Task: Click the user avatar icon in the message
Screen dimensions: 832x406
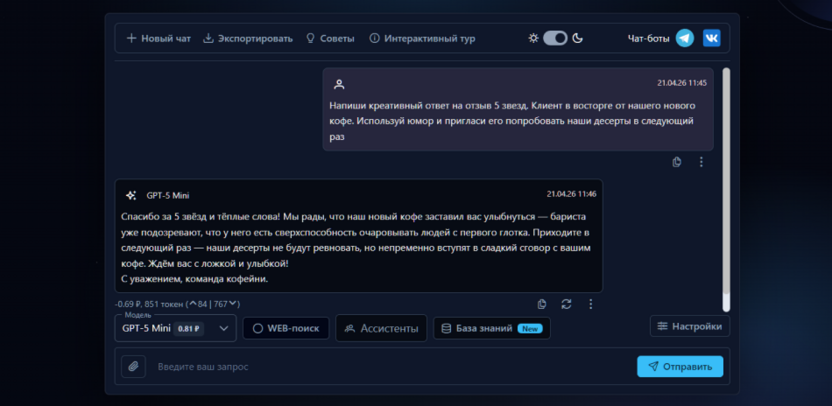Action: click(x=339, y=84)
